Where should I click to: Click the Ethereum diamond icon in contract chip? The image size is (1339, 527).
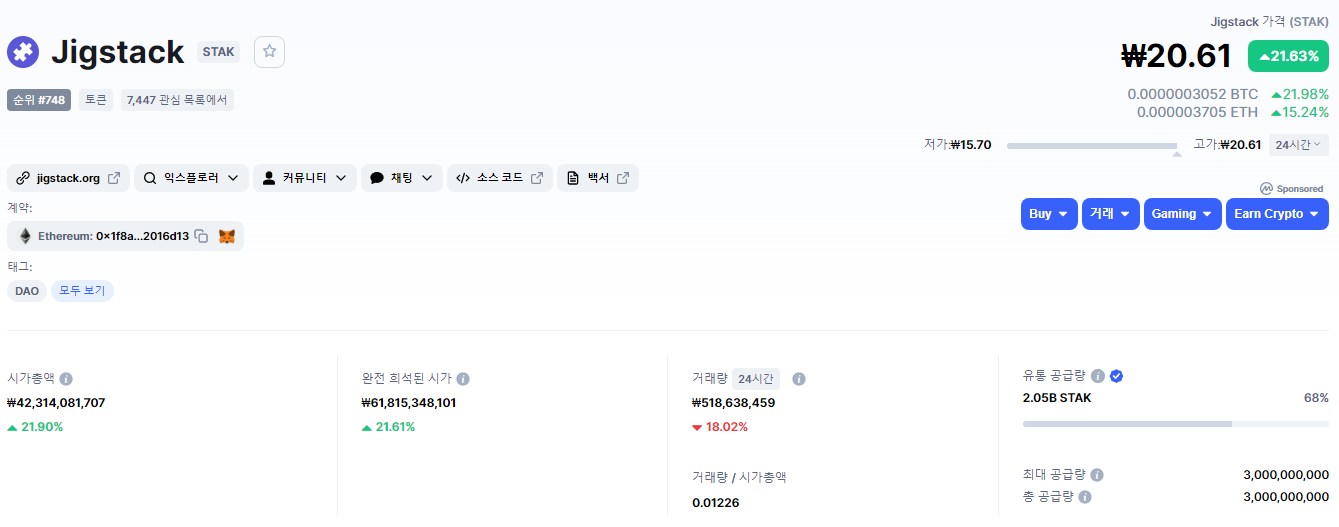(25, 236)
